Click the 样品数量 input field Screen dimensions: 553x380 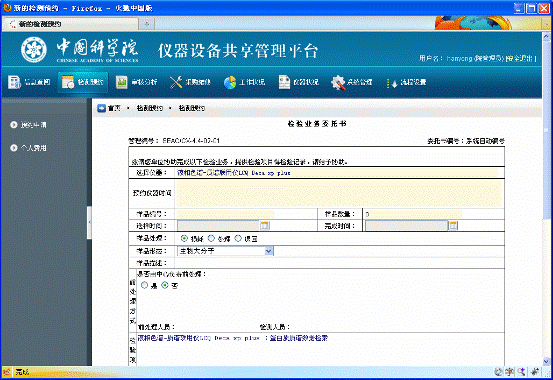click(x=413, y=214)
